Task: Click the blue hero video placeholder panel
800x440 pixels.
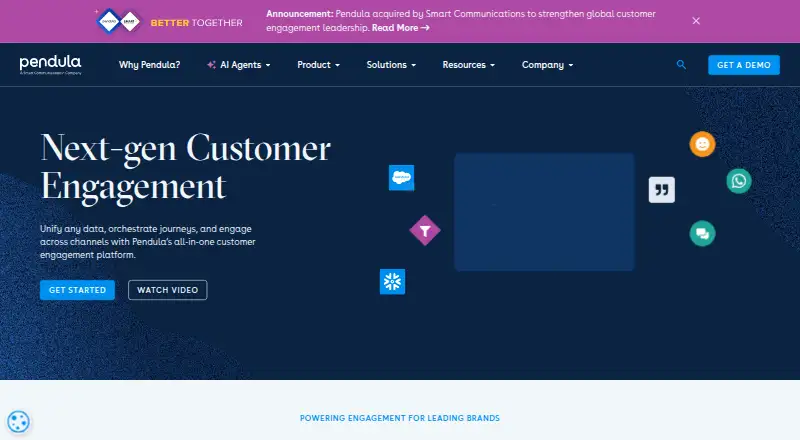Action: click(544, 212)
